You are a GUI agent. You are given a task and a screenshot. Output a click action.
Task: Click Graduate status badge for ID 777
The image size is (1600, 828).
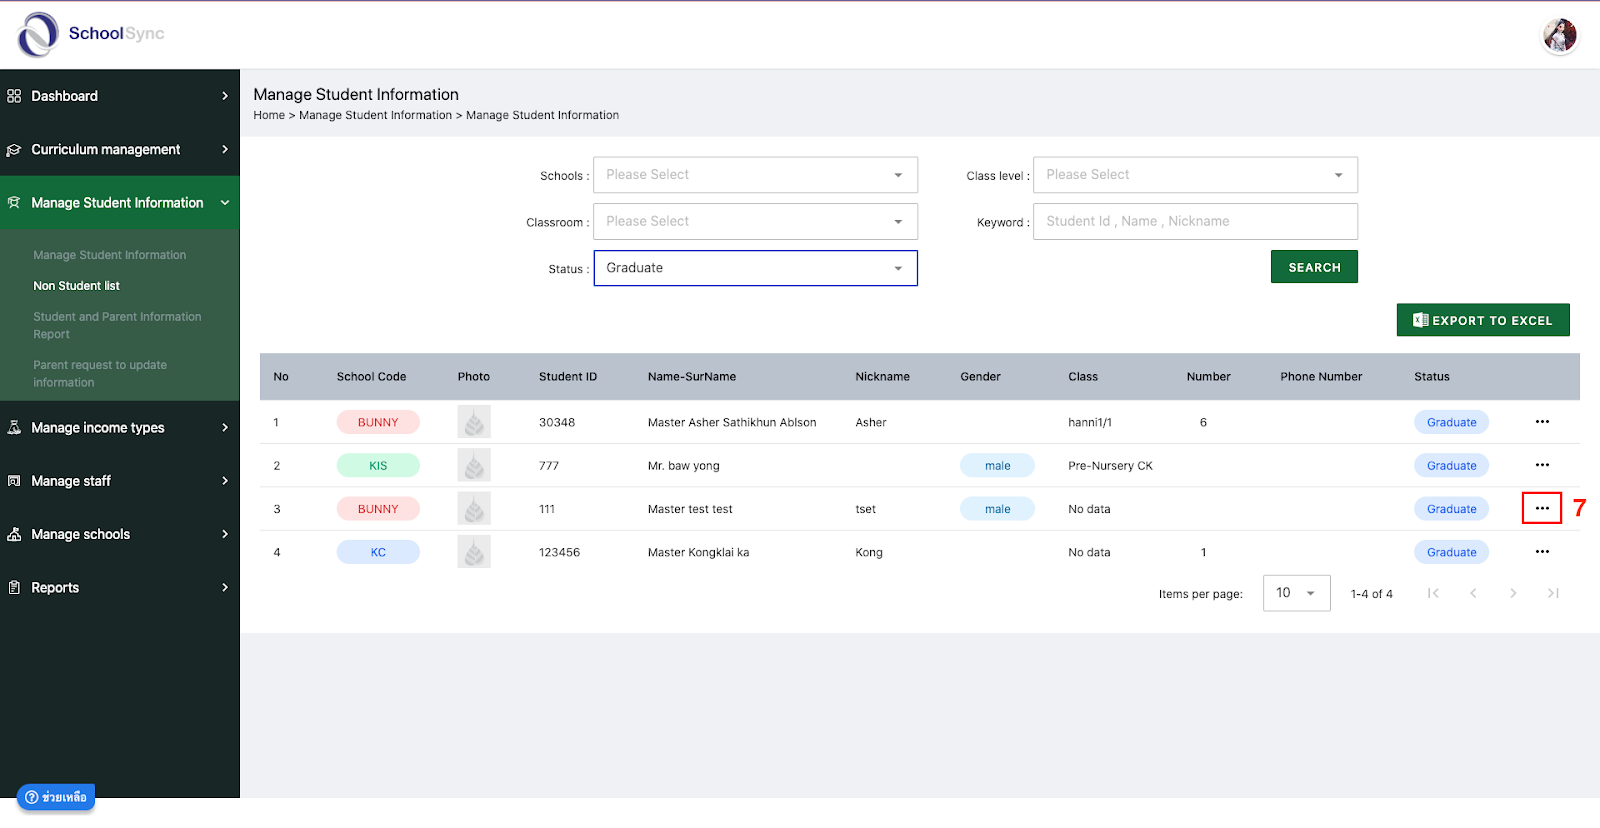1451,465
